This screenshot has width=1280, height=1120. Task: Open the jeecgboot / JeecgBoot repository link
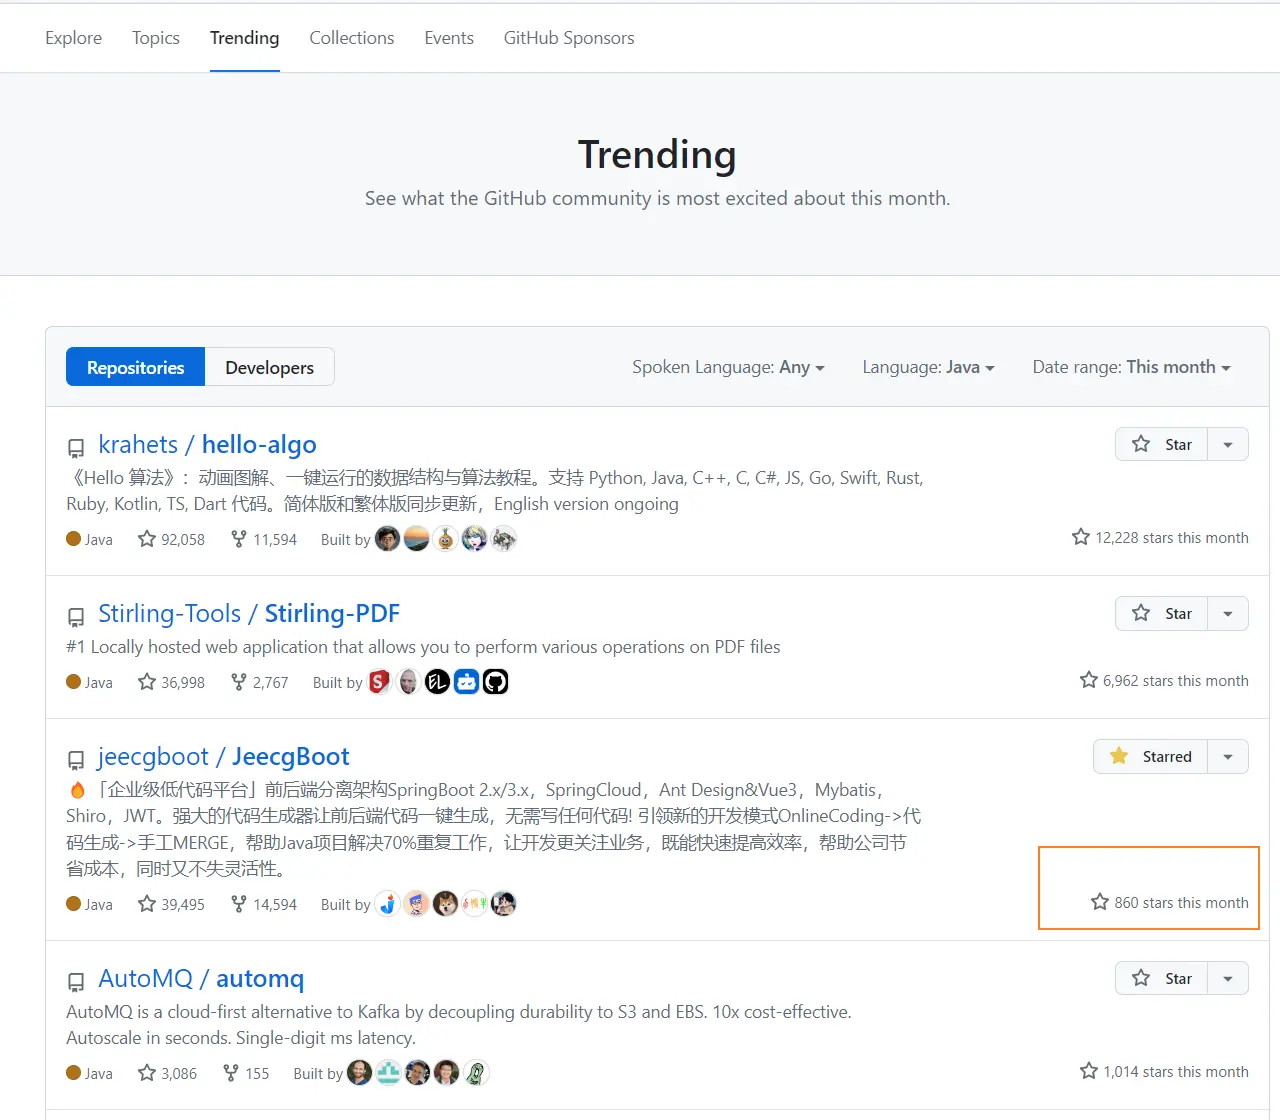[x=223, y=756]
